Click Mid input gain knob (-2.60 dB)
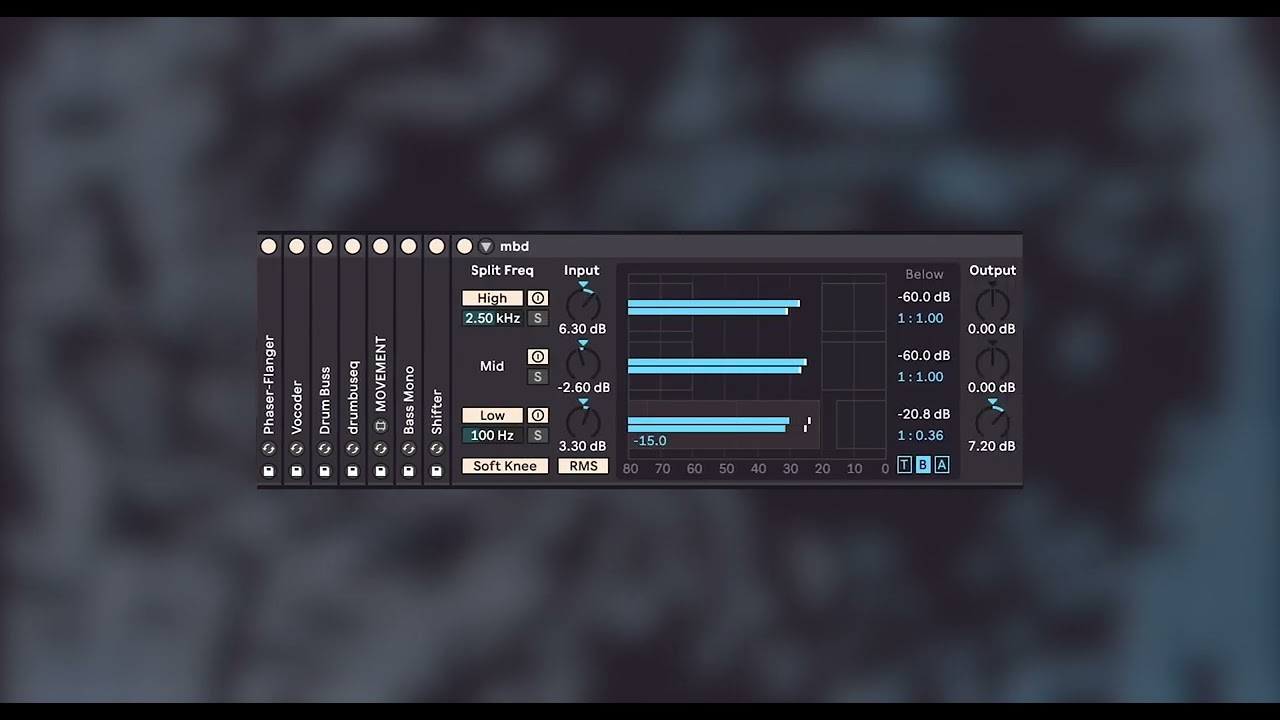Viewport: 1280px width, 720px height. (x=583, y=364)
